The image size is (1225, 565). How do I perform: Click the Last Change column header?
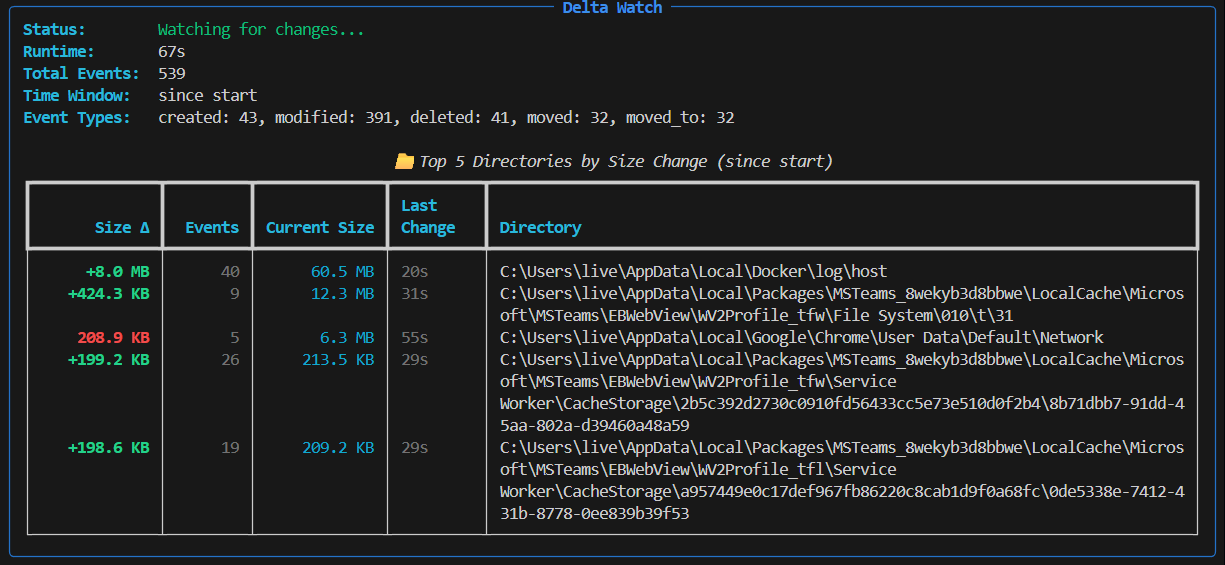point(428,216)
